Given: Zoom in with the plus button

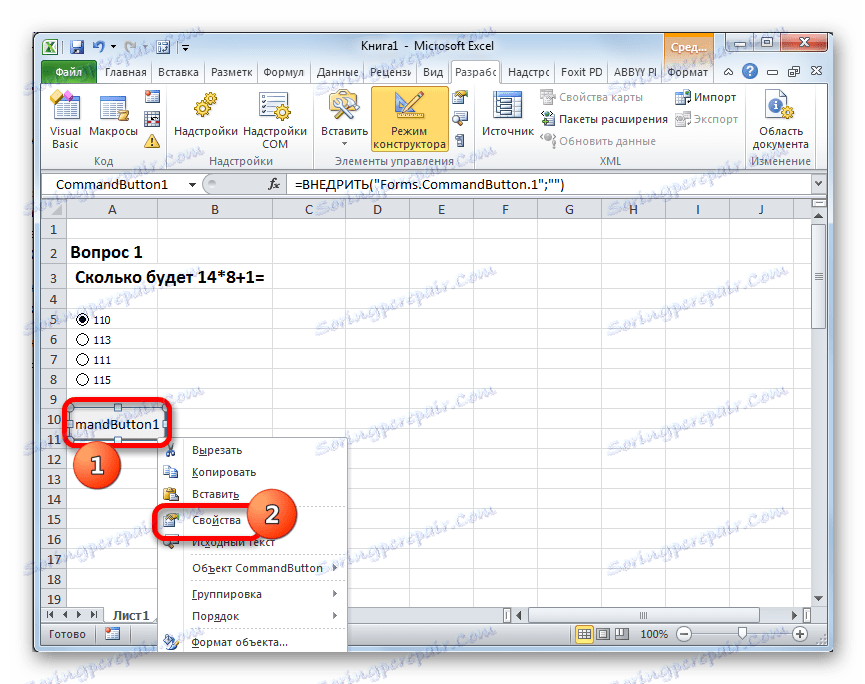Looking at the screenshot, I should click(x=800, y=634).
